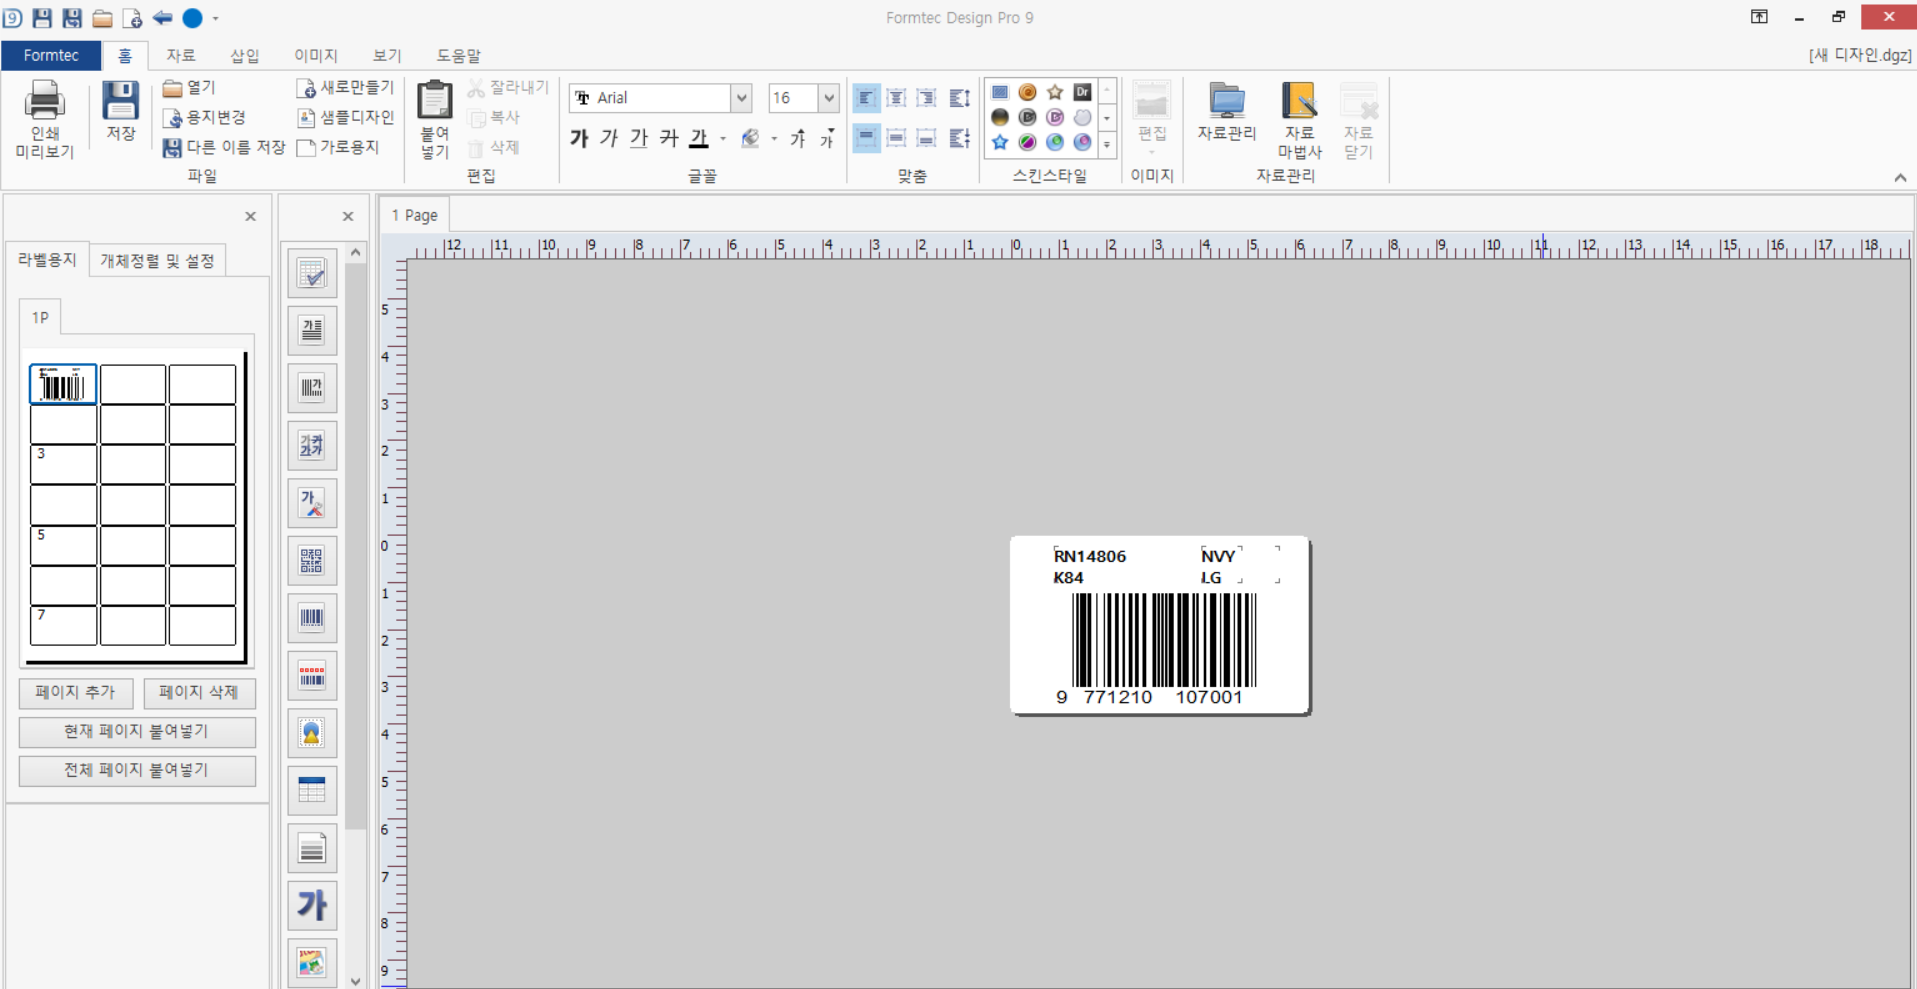Toggle 가로용지 landscape paper option
The image size is (1917, 989).
(x=339, y=147)
